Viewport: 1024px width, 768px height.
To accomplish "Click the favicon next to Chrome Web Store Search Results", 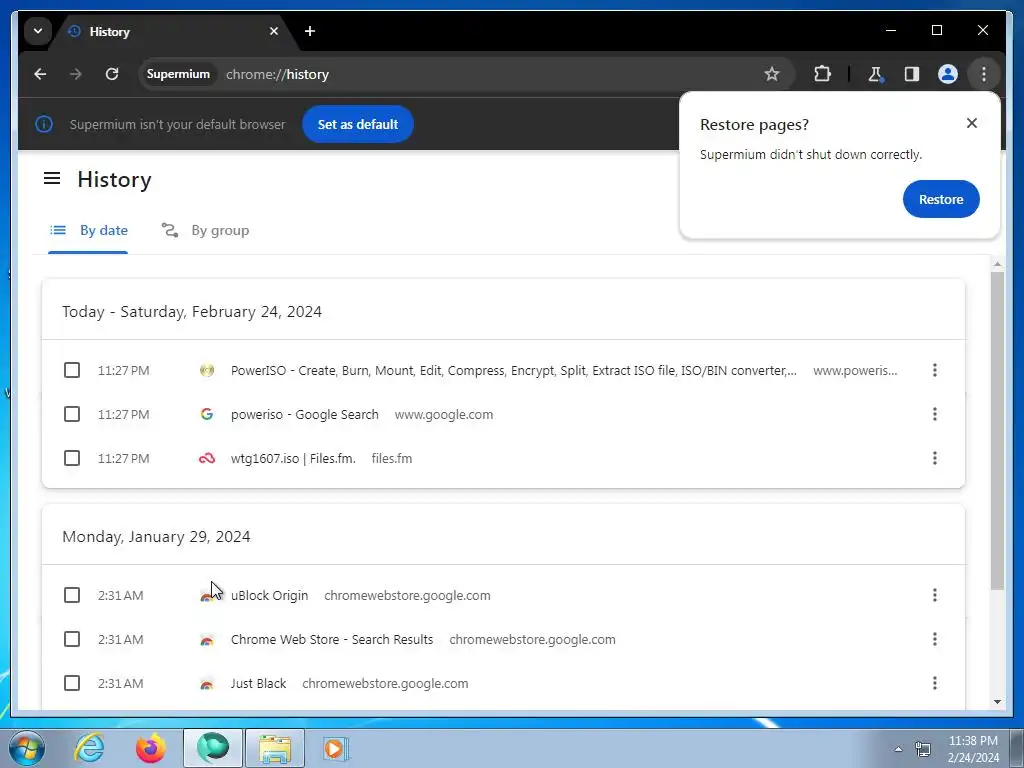I will 206,640.
